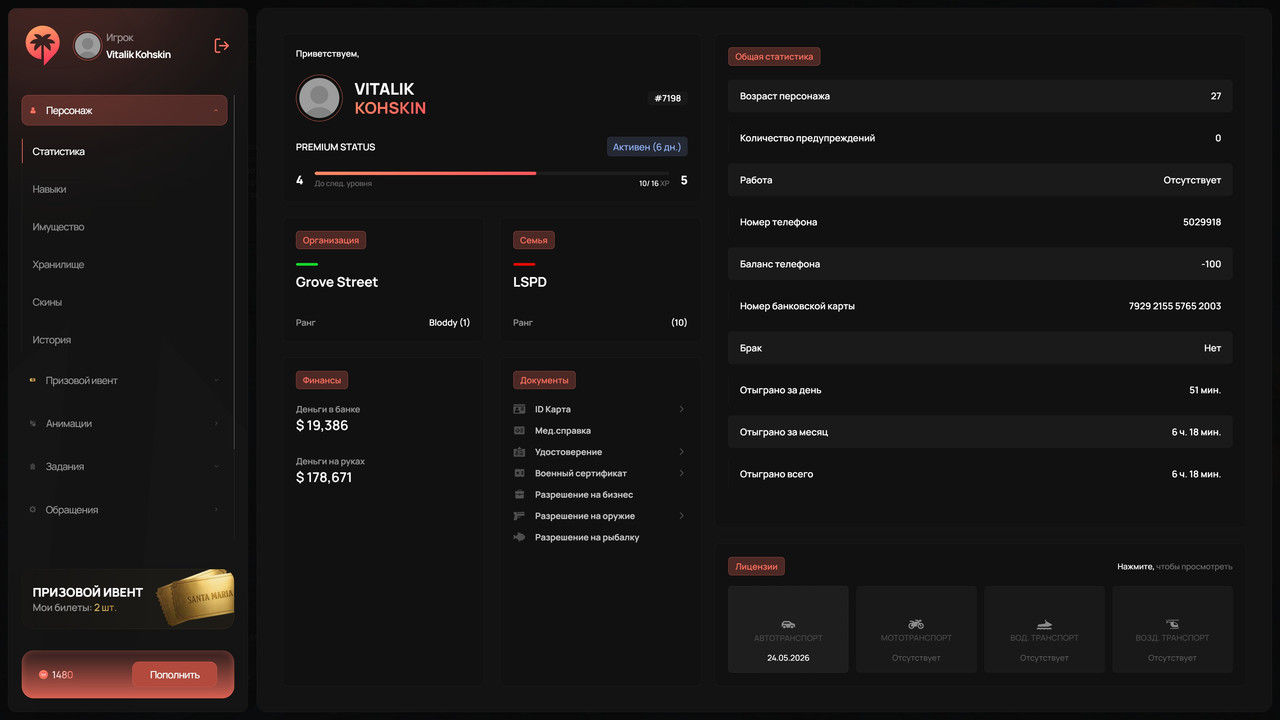
Task: Click the palm tree logo icon
Action: 43,45
